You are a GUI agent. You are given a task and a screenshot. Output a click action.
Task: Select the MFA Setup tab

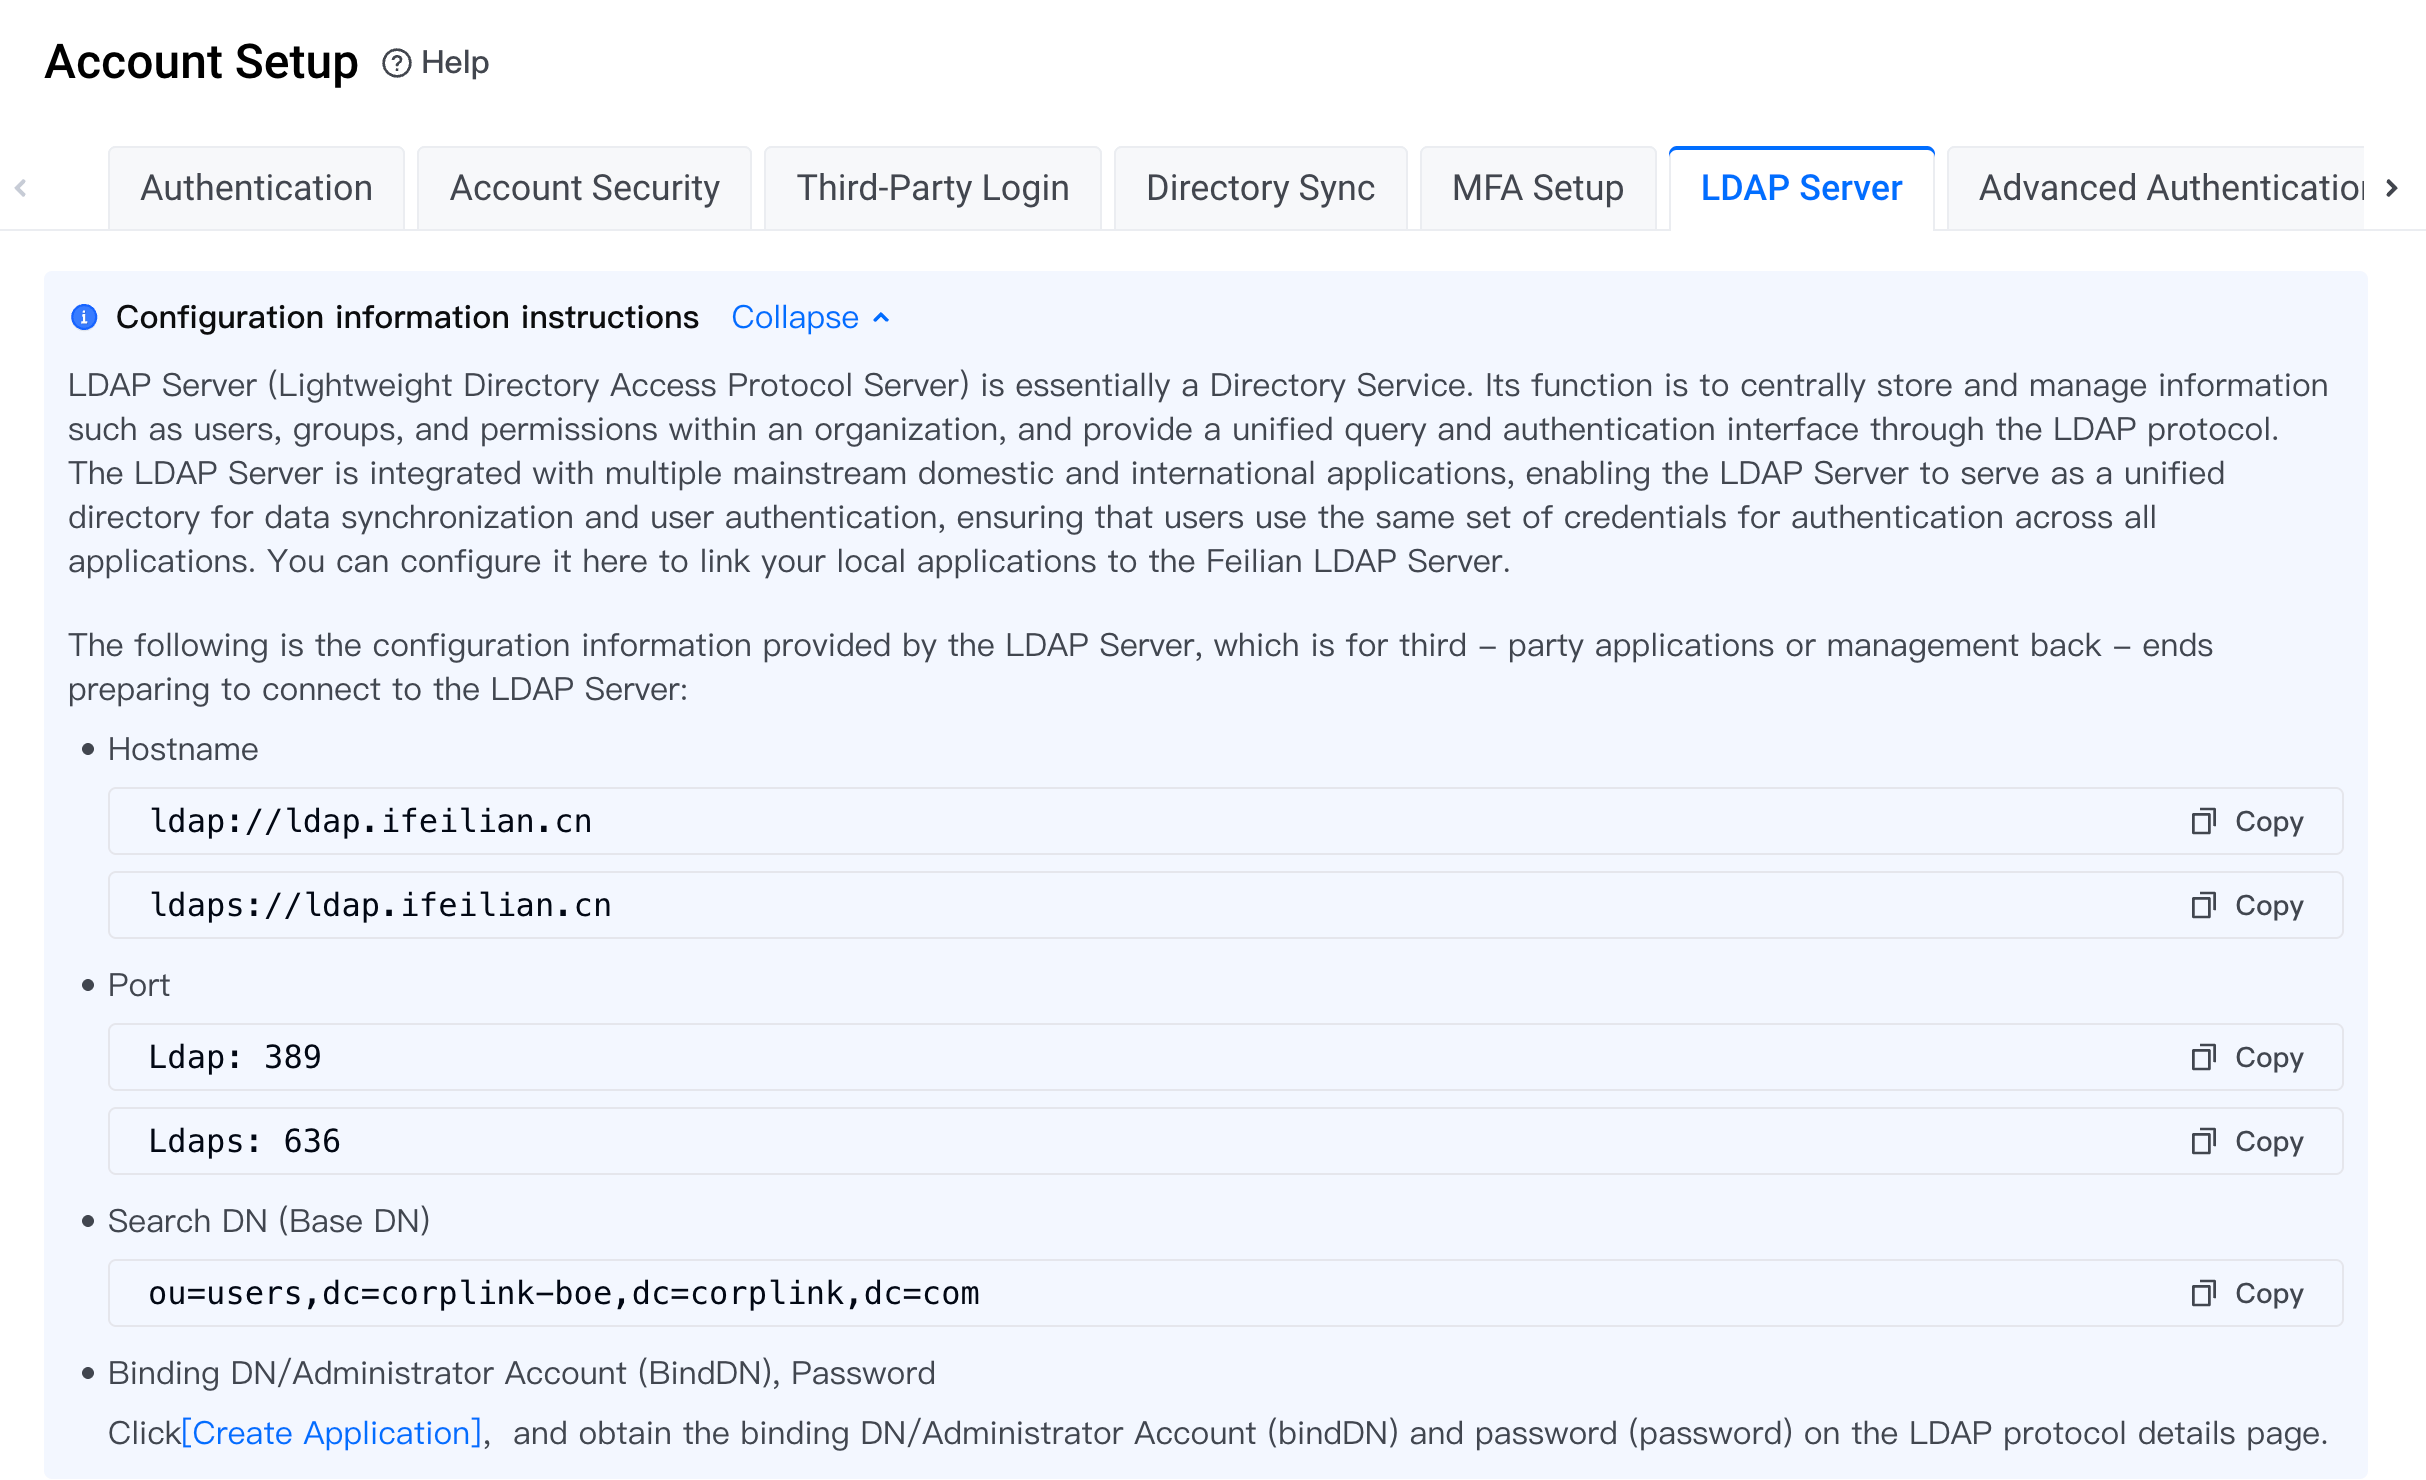pyautogui.click(x=1537, y=188)
